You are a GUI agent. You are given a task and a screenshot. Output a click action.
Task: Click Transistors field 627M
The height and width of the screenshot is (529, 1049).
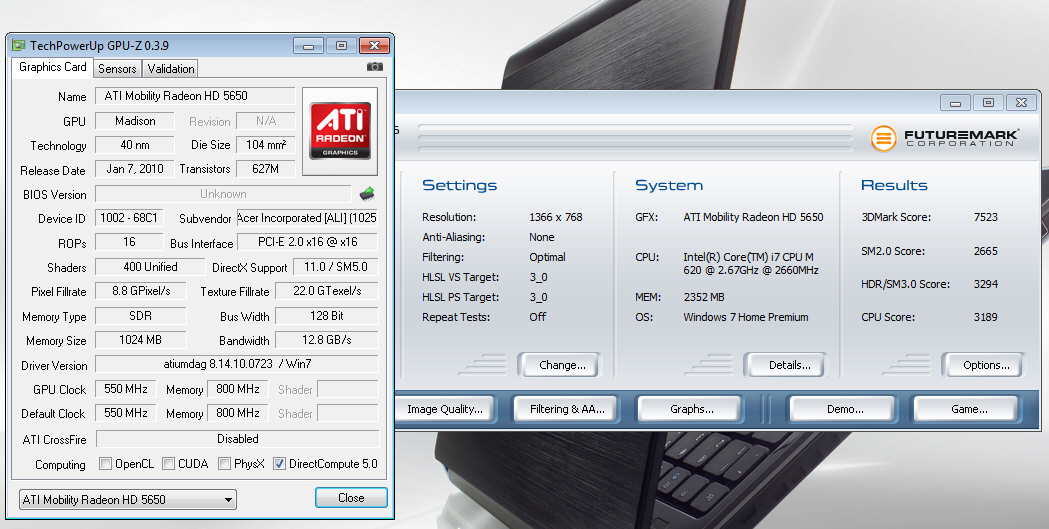[x=266, y=169]
